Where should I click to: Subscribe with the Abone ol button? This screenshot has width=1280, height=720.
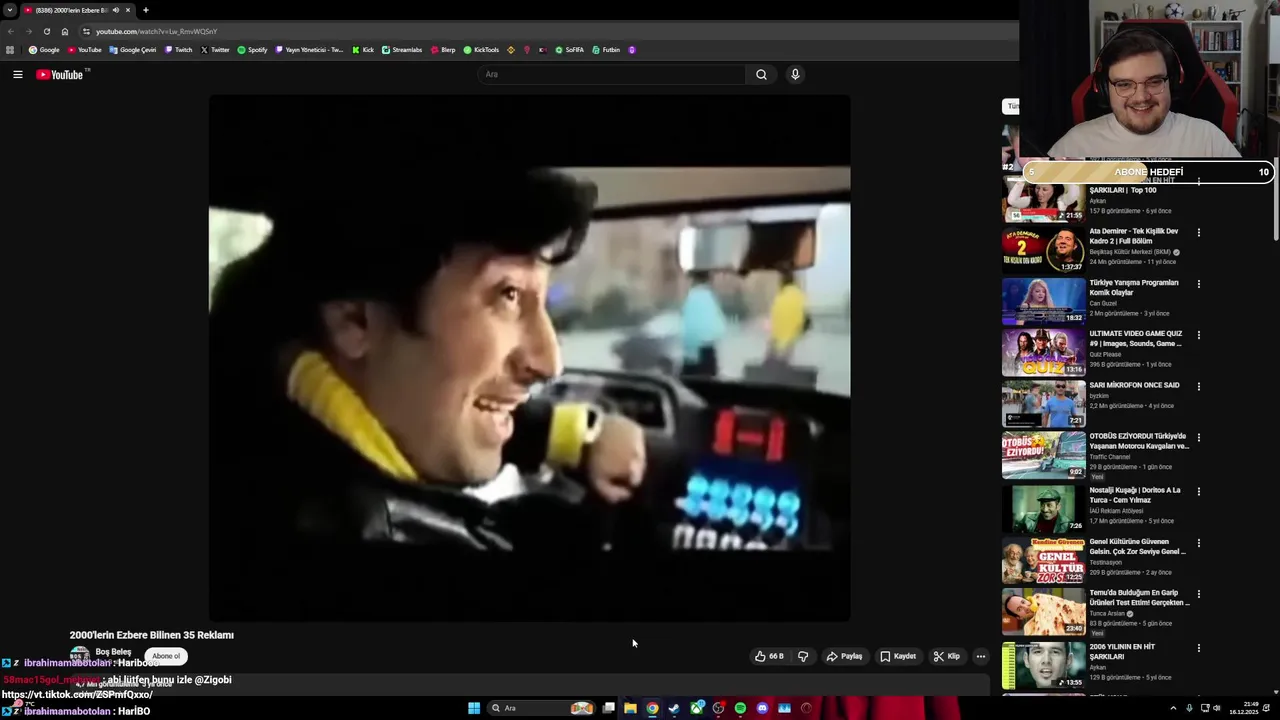pyautogui.click(x=166, y=656)
